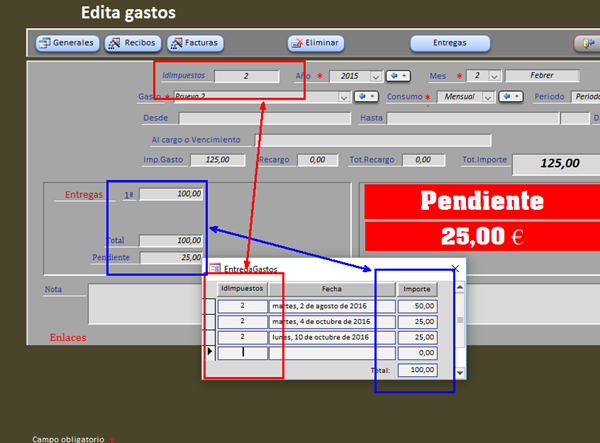Click the Pendiente field 25,00
Image resolution: width=600 pixels, height=443 pixels.
pos(171,258)
